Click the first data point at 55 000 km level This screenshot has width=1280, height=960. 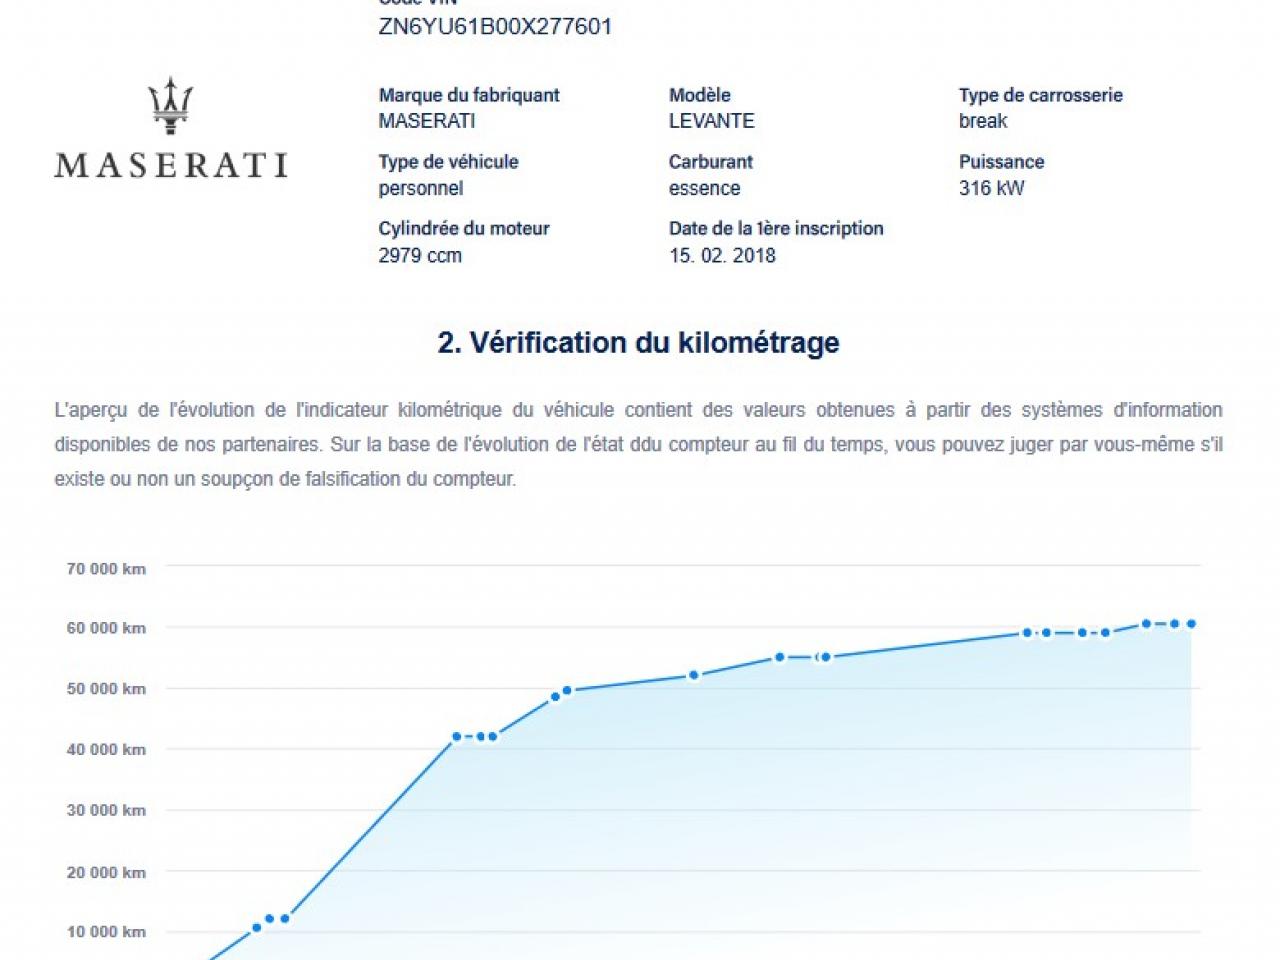(x=780, y=657)
